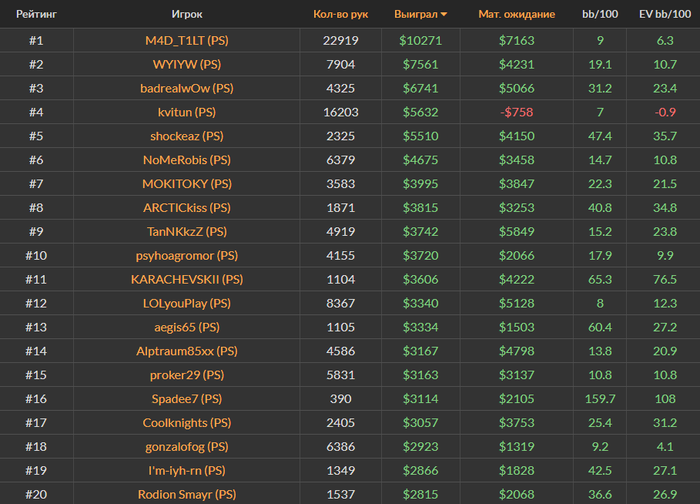
Task: Select player Spadee7 (PS)
Action: (x=187, y=399)
